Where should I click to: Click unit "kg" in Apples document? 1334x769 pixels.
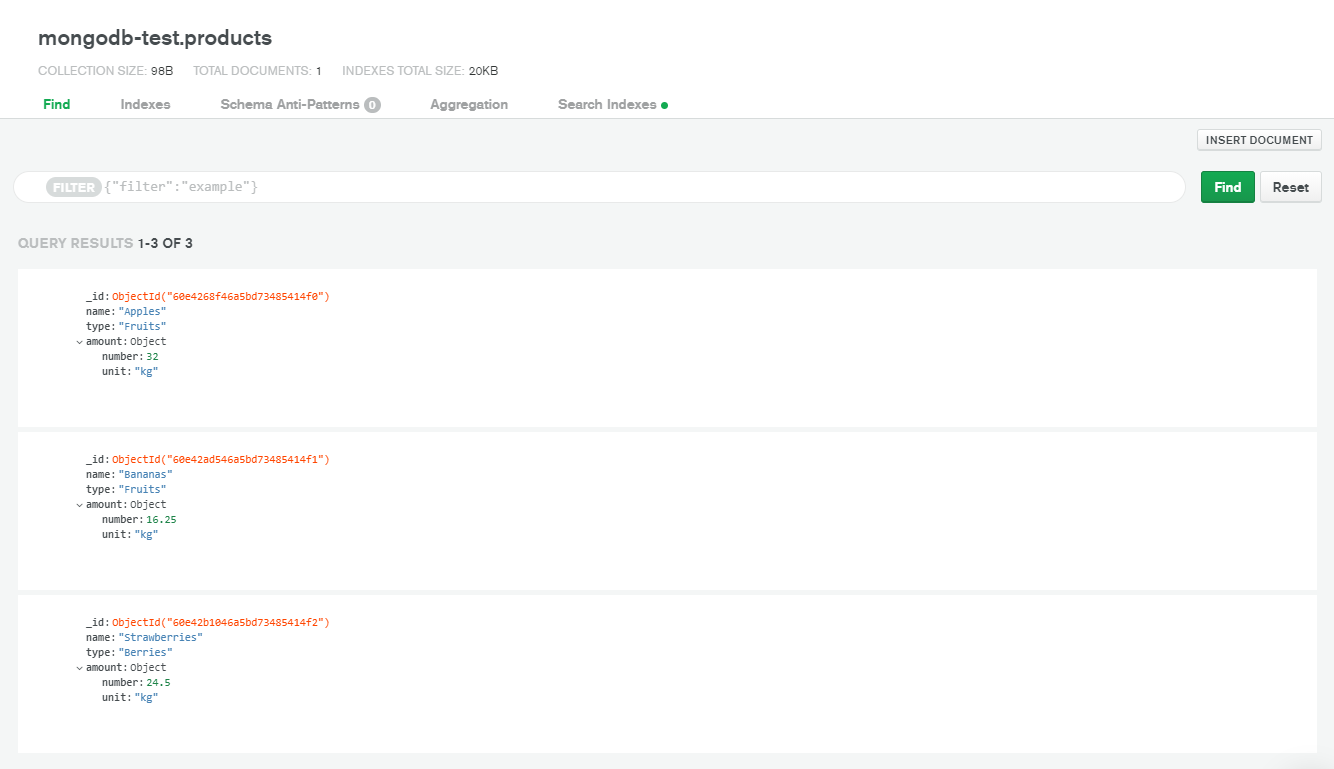(x=146, y=371)
